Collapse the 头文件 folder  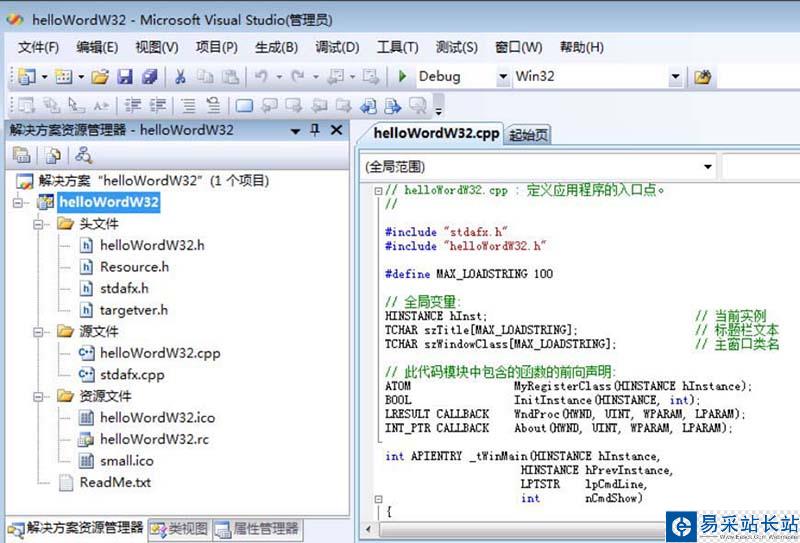[38, 224]
